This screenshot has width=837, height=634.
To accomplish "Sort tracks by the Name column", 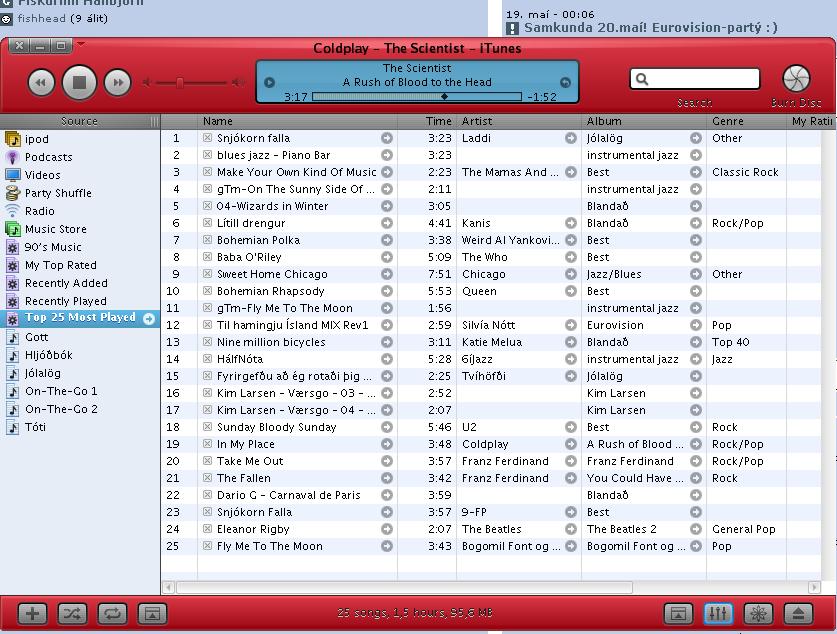I will click(x=297, y=121).
